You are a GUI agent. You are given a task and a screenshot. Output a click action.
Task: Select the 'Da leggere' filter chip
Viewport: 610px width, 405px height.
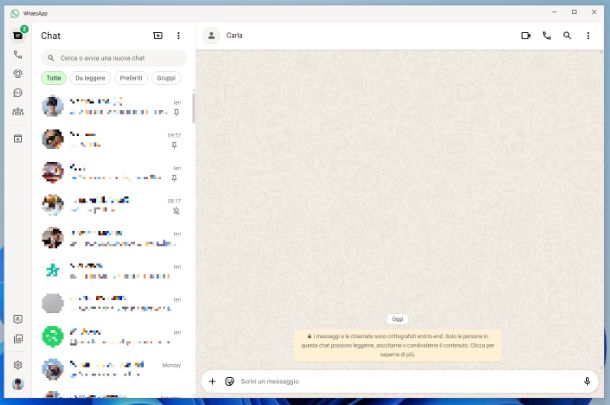[x=90, y=78]
